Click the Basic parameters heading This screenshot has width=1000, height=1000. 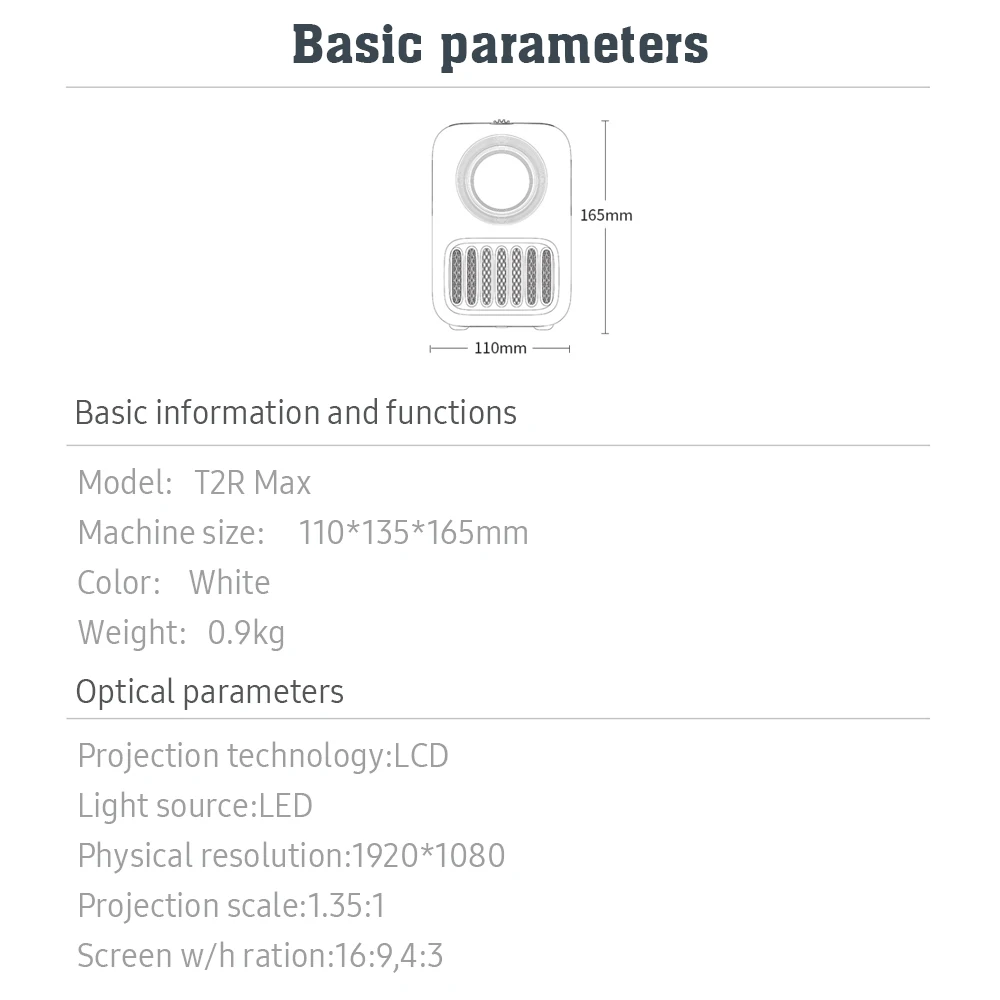[500, 45]
